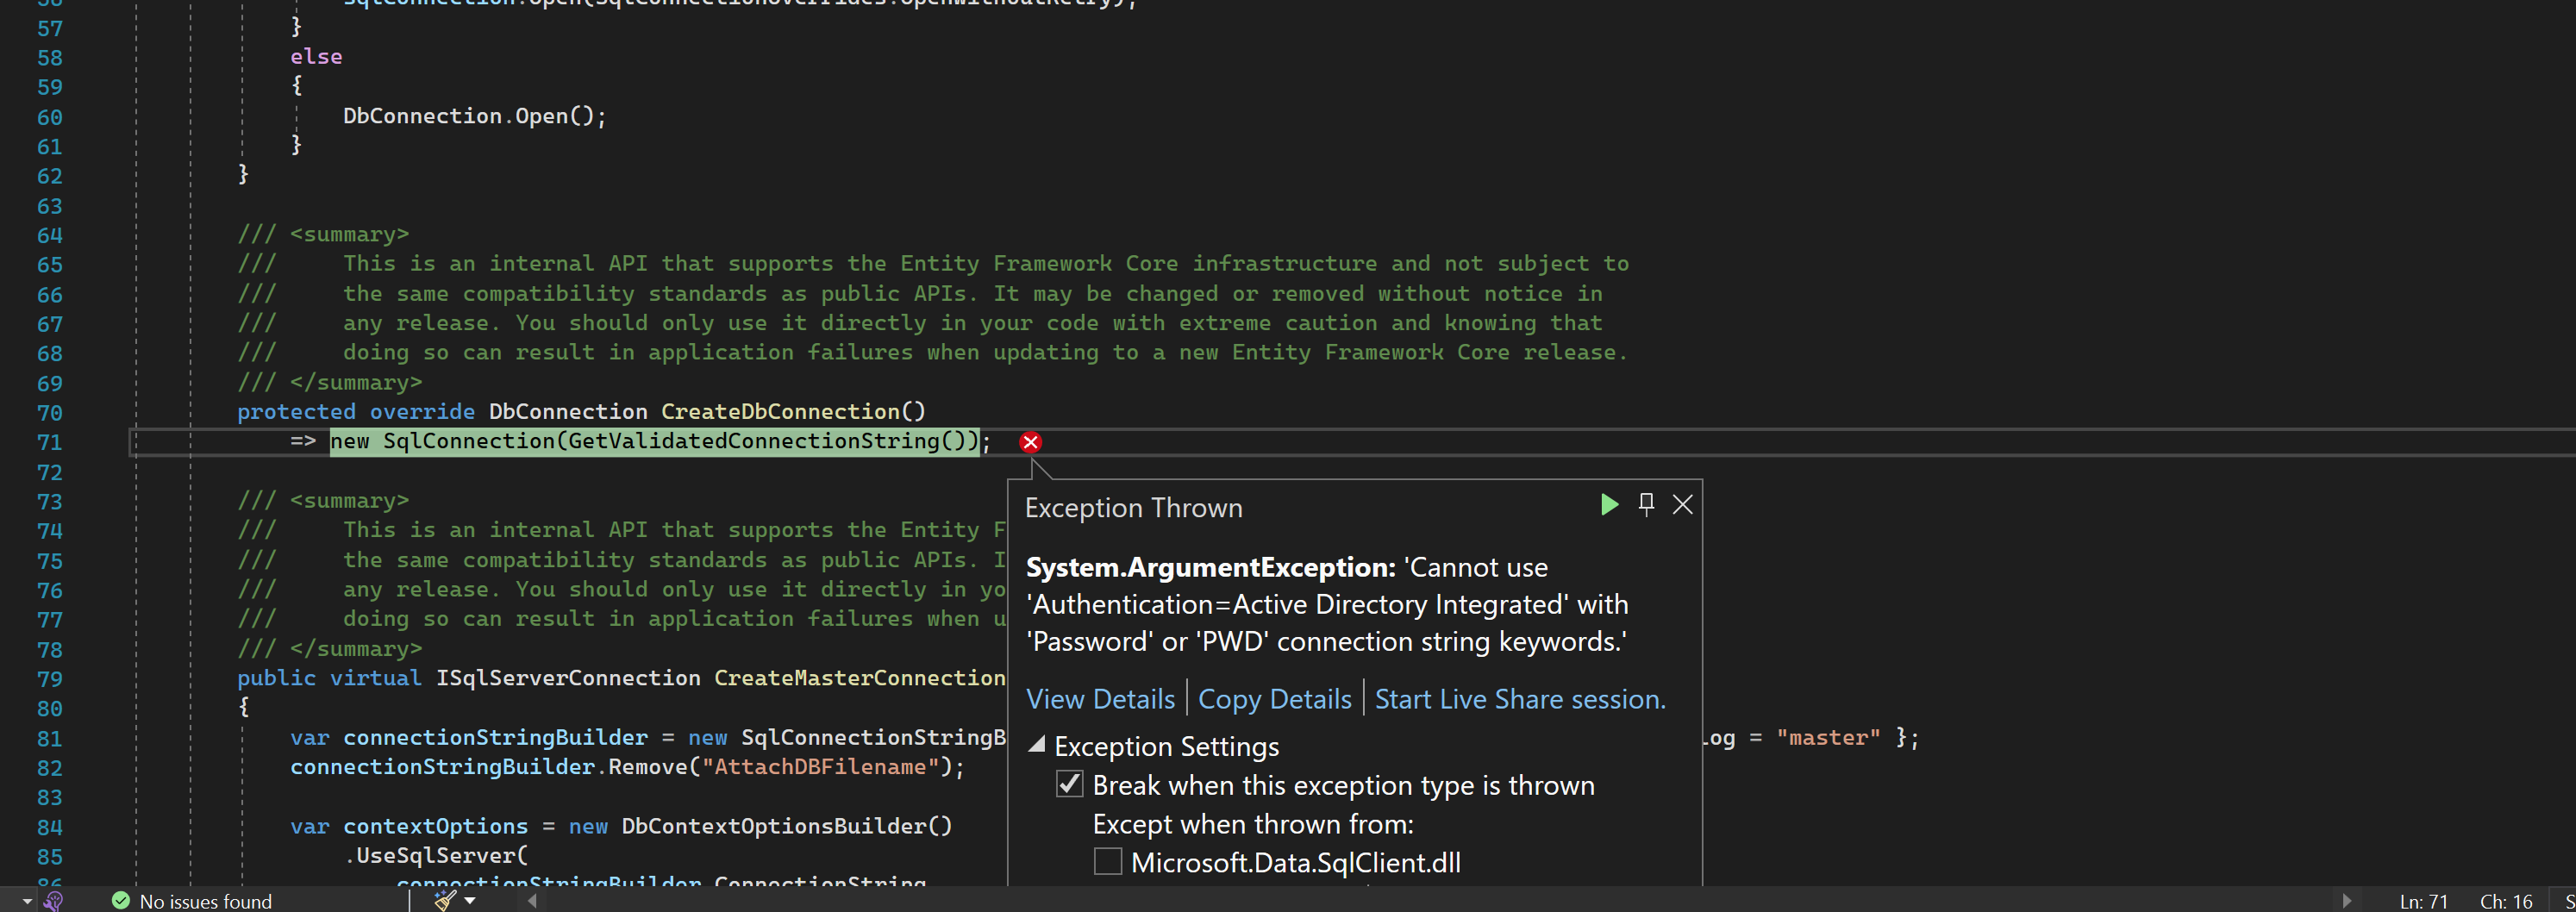Screen dimensions: 2576x912
Task: Open the code cleanup profile dropdown arrow
Action: [x=470, y=901]
